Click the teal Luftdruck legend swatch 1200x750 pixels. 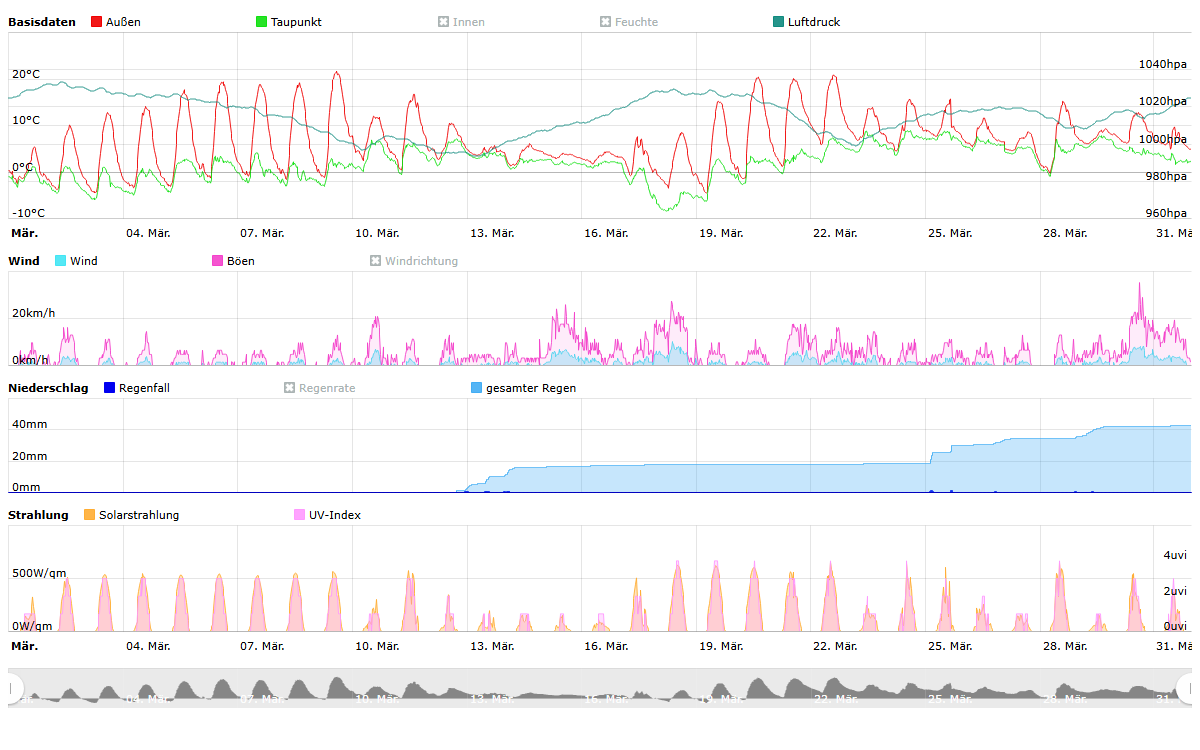[779, 22]
